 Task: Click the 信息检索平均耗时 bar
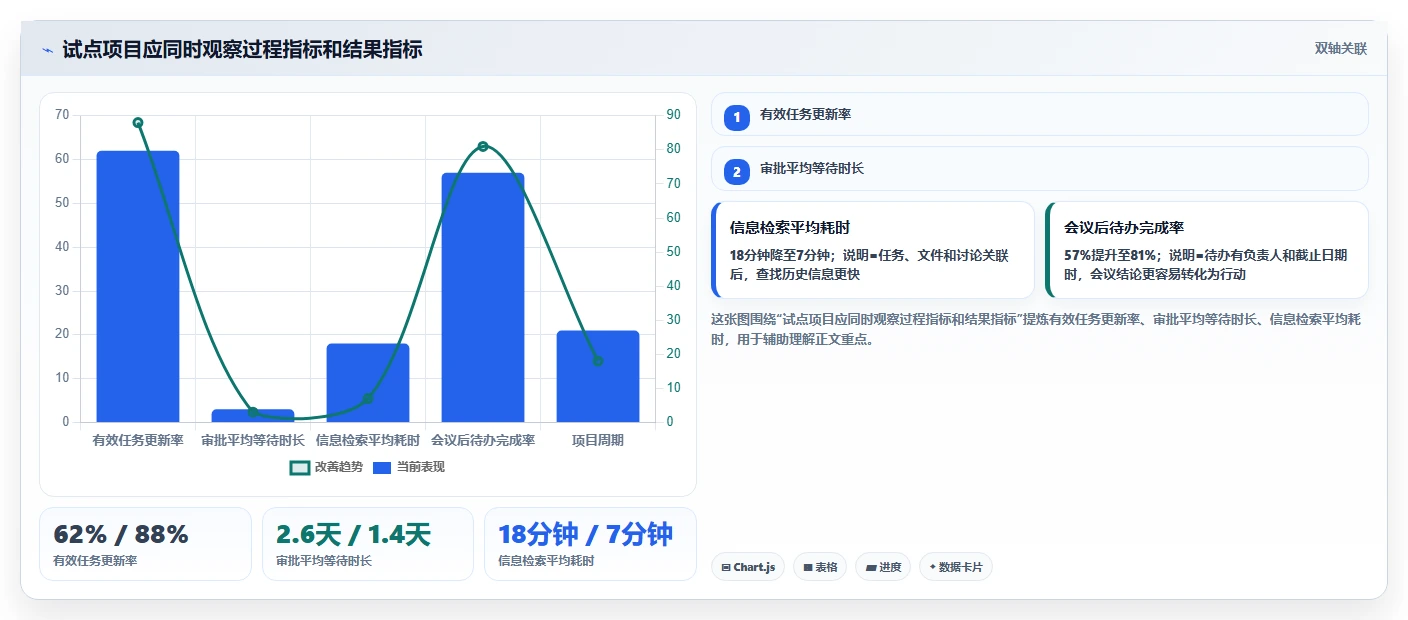coord(368,383)
